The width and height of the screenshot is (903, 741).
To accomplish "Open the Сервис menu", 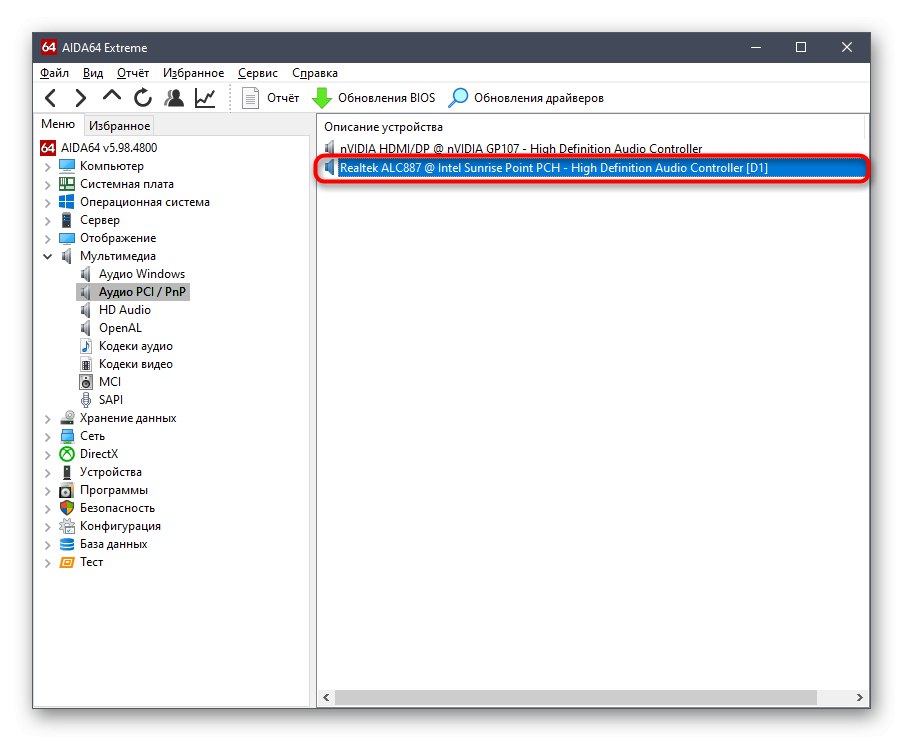I will [x=257, y=73].
